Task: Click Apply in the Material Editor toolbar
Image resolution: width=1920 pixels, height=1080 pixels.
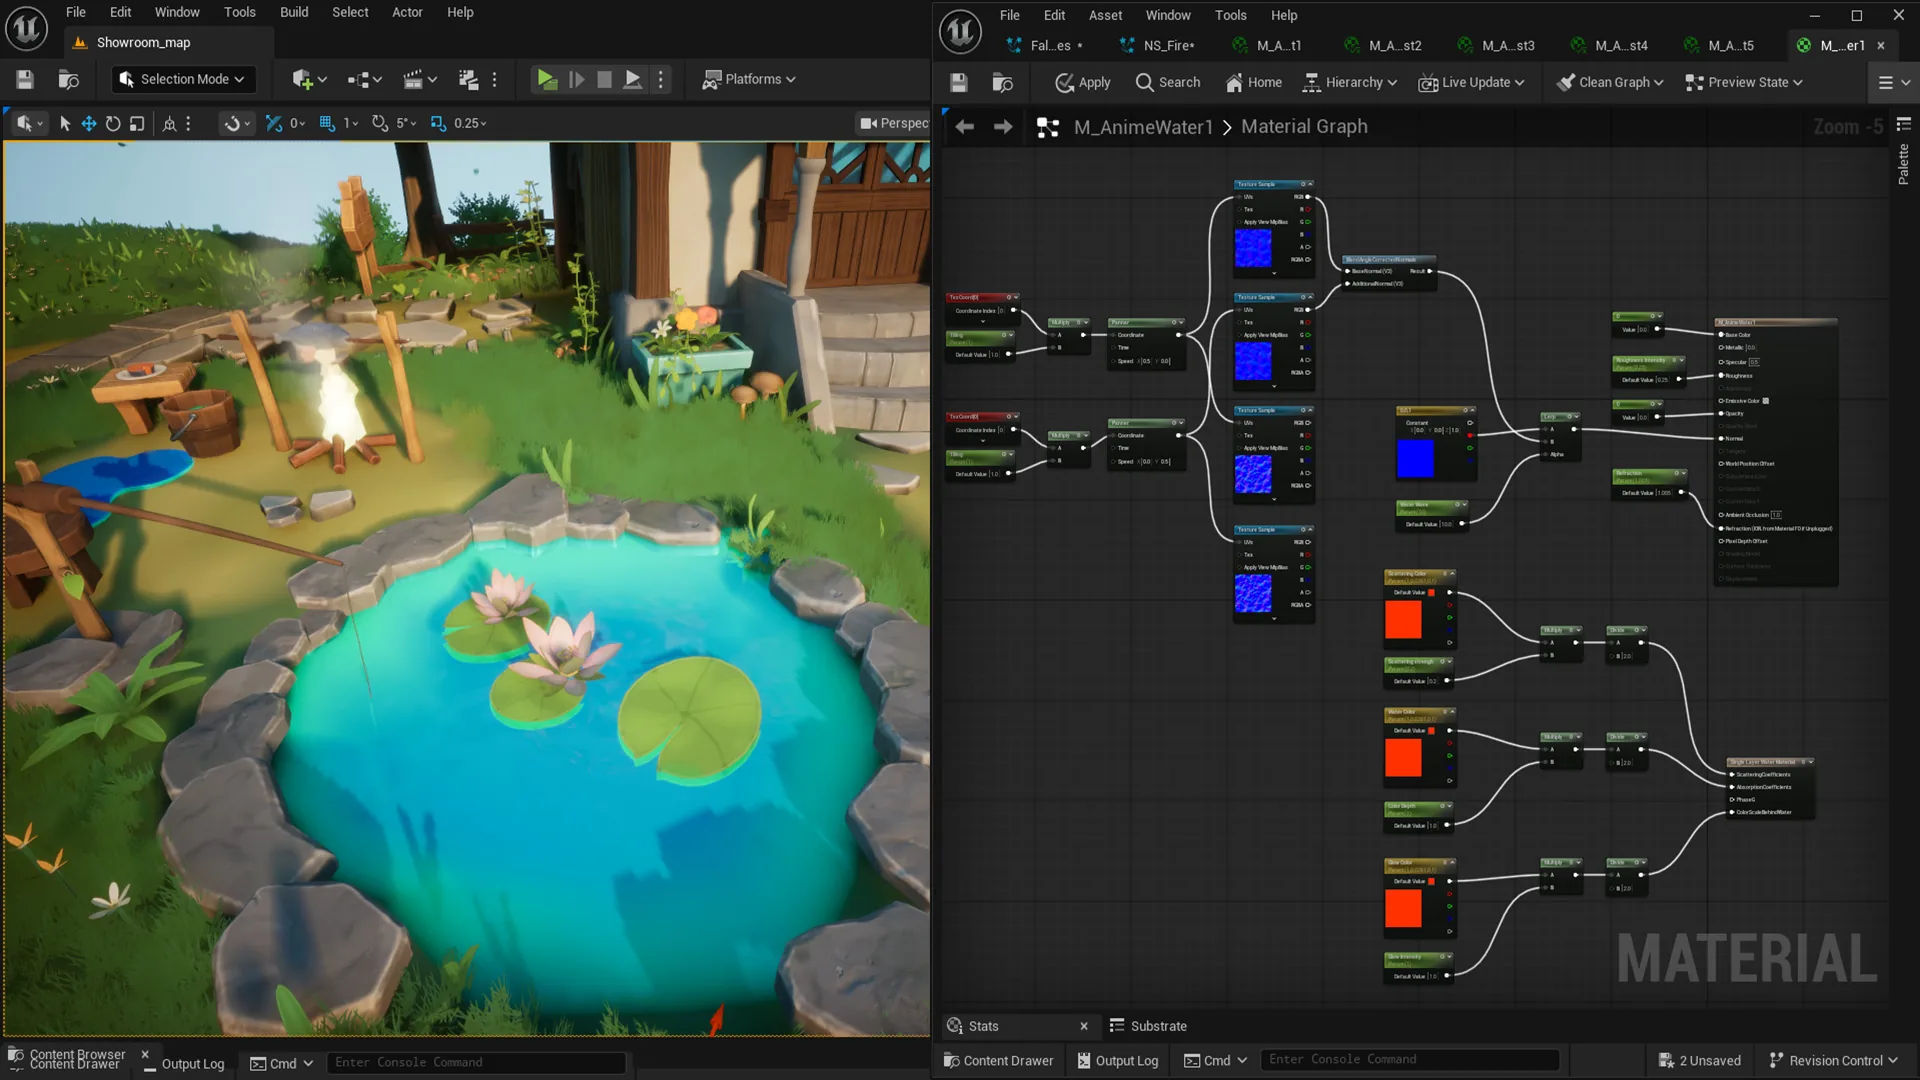Action: pos(1082,82)
